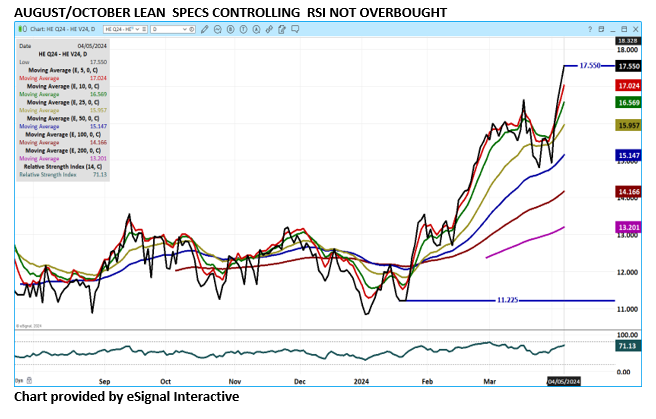
Task: Select the 11.225 support line label
Action: coord(511,300)
